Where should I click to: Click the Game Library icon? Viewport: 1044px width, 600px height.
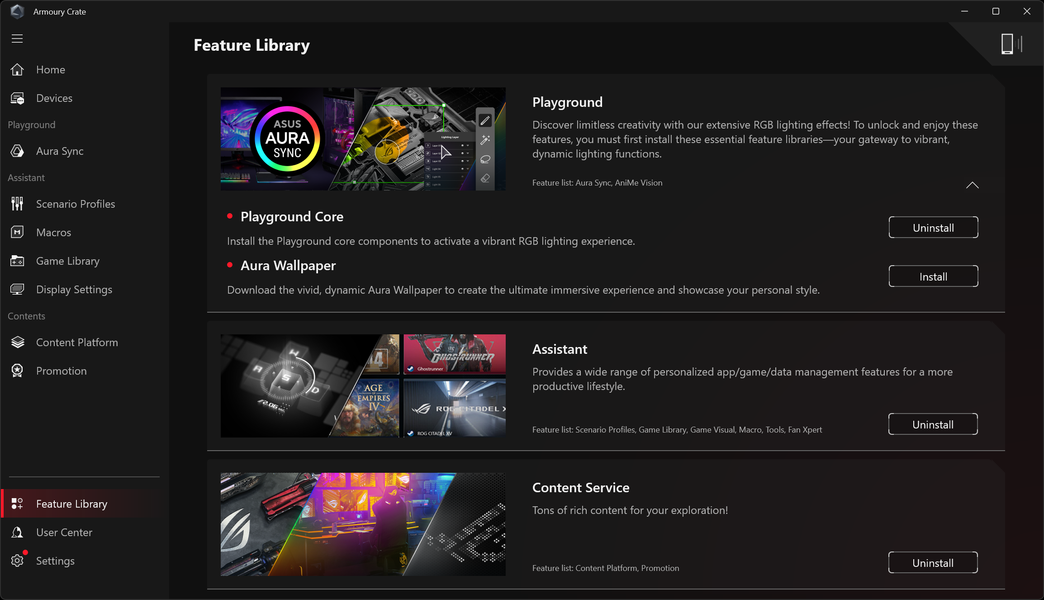17,261
